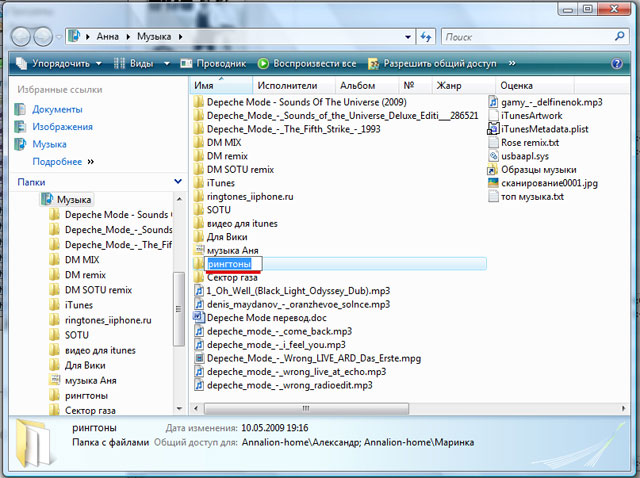Viewport: 640px width, 478px height.
Task: Sort by the Жанр column header
Action: click(463, 85)
